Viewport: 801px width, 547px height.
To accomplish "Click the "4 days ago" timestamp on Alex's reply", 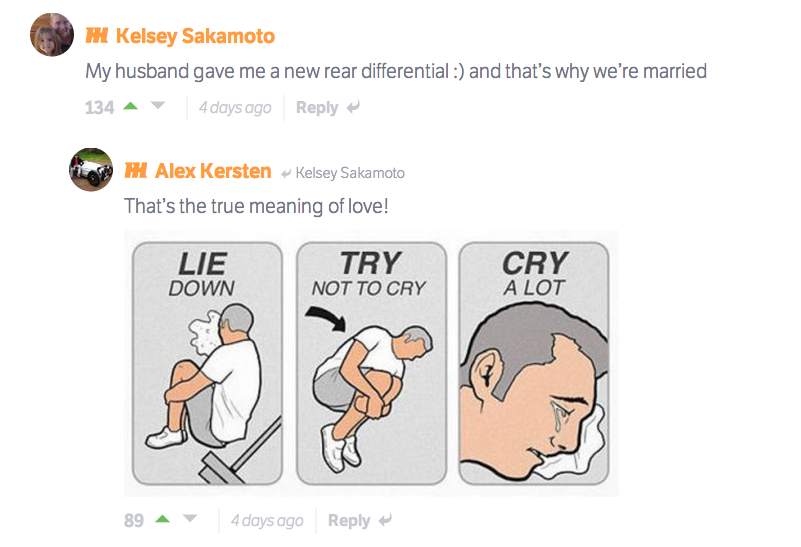I will pos(267,520).
